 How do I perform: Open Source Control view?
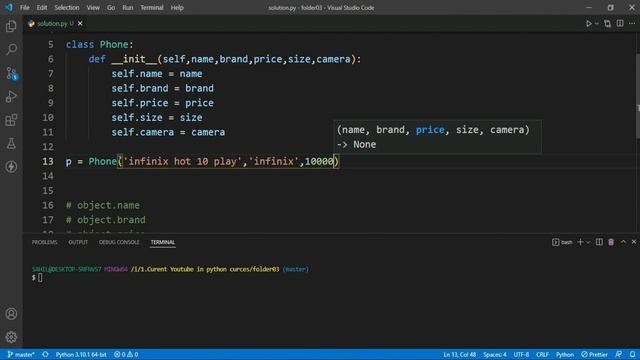tap(11, 73)
